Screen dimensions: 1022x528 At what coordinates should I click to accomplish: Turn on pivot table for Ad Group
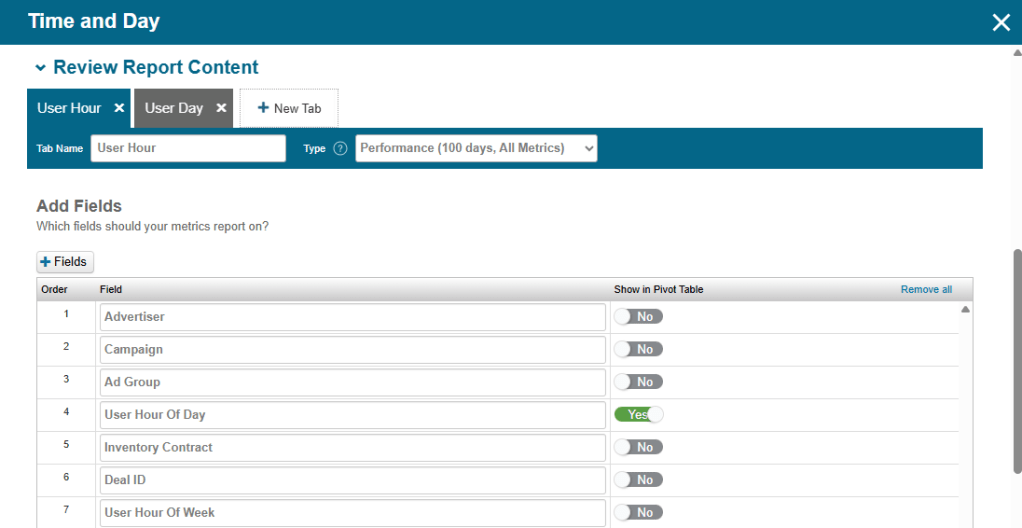(x=638, y=382)
